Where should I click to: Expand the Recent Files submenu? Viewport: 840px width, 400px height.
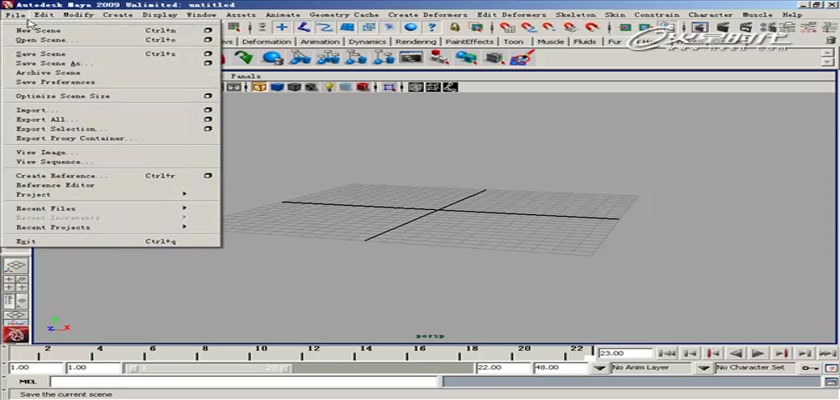185,208
